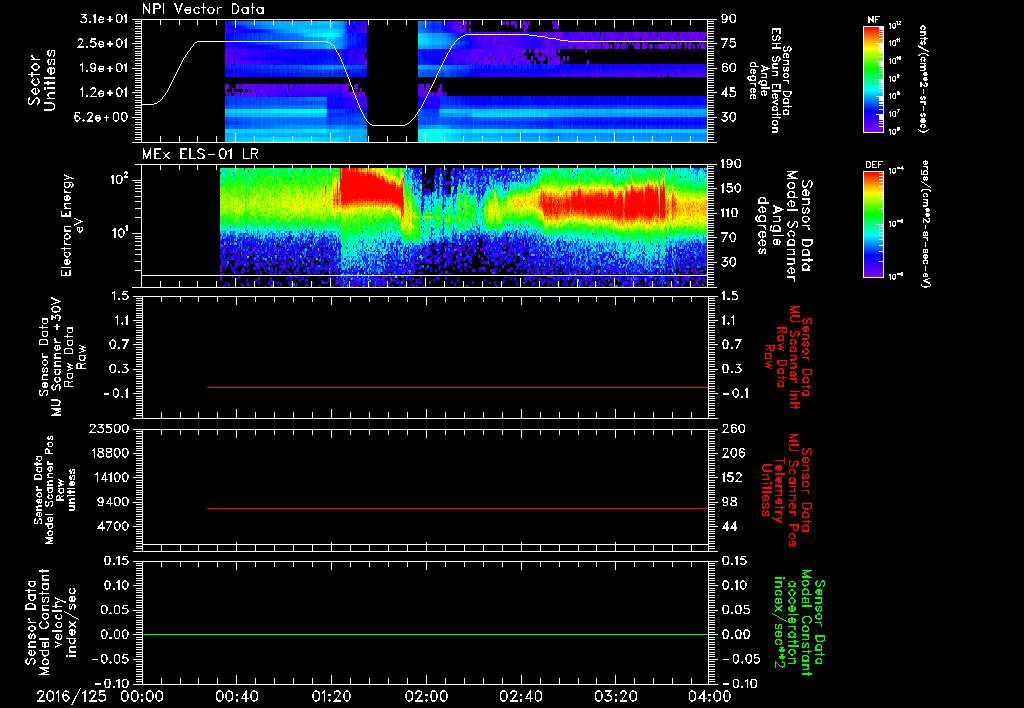Click the "Sector Unitless" axis label
1024x708 pixels.
tap(42, 80)
